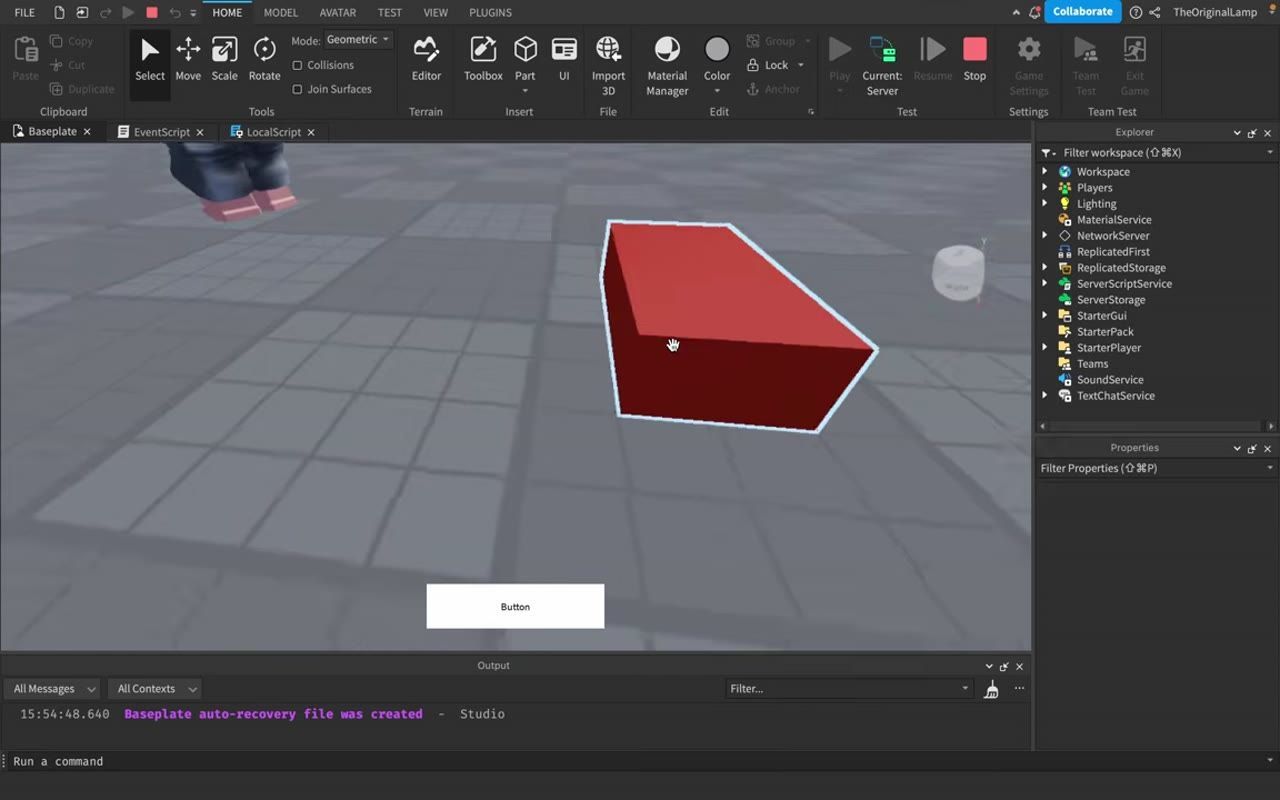
Task: Insert a new Part
Action: (x=525, y=50)
